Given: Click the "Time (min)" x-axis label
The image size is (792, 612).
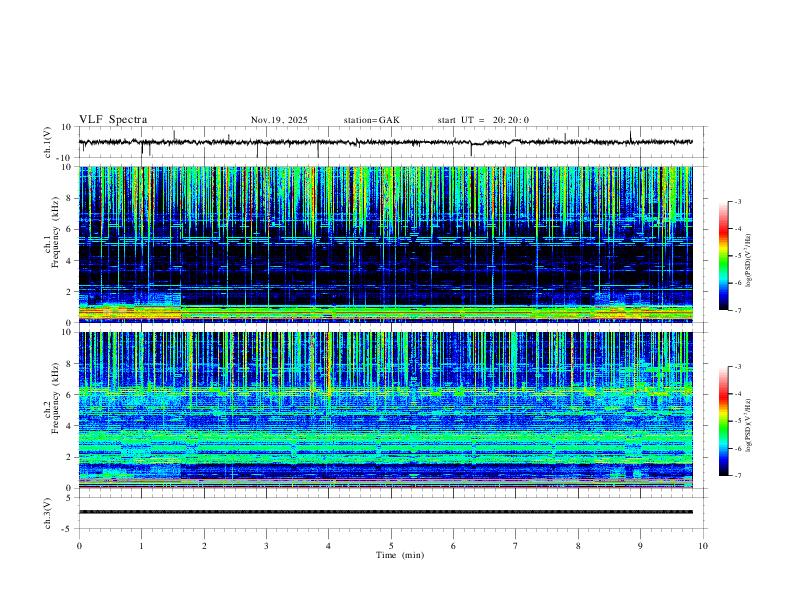Looking at the screenshot, I should [x=400, y=555].
